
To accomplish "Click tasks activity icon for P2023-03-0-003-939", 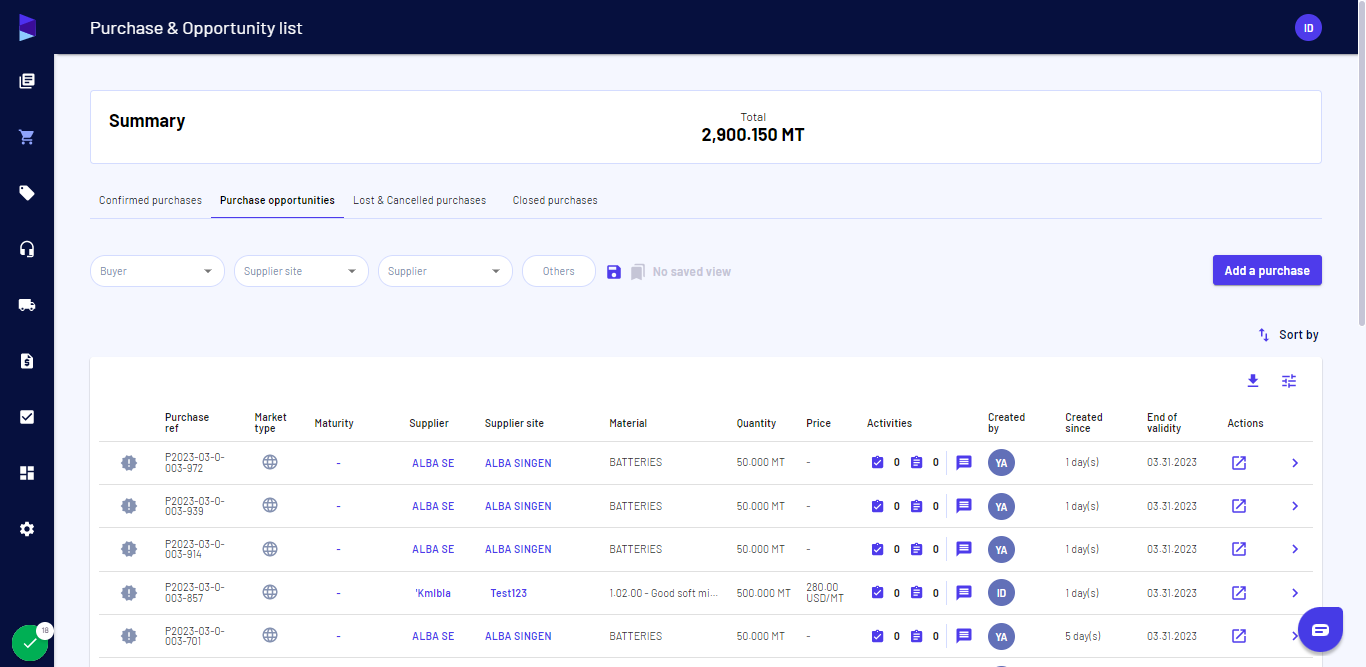I will tap(878, 506).
